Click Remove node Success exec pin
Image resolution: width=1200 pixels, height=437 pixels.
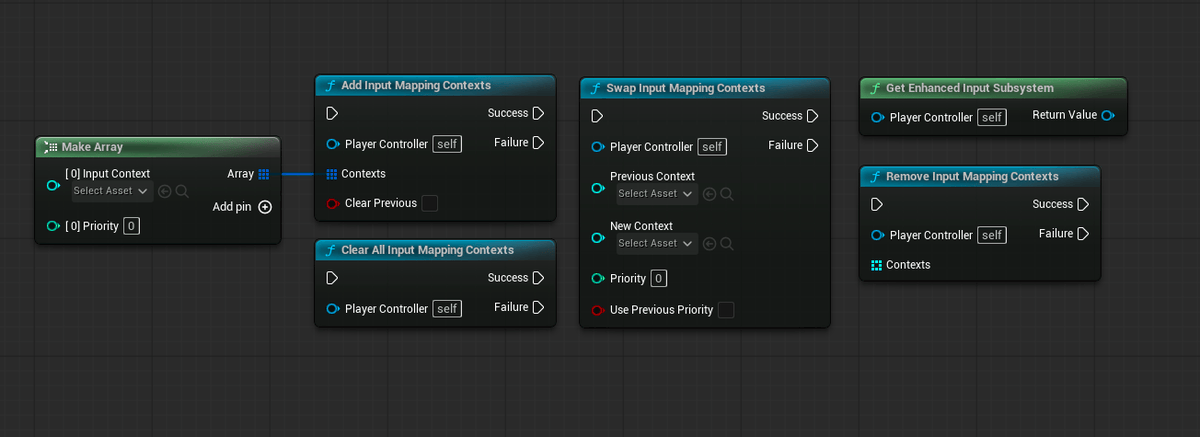coord(1083,204)
